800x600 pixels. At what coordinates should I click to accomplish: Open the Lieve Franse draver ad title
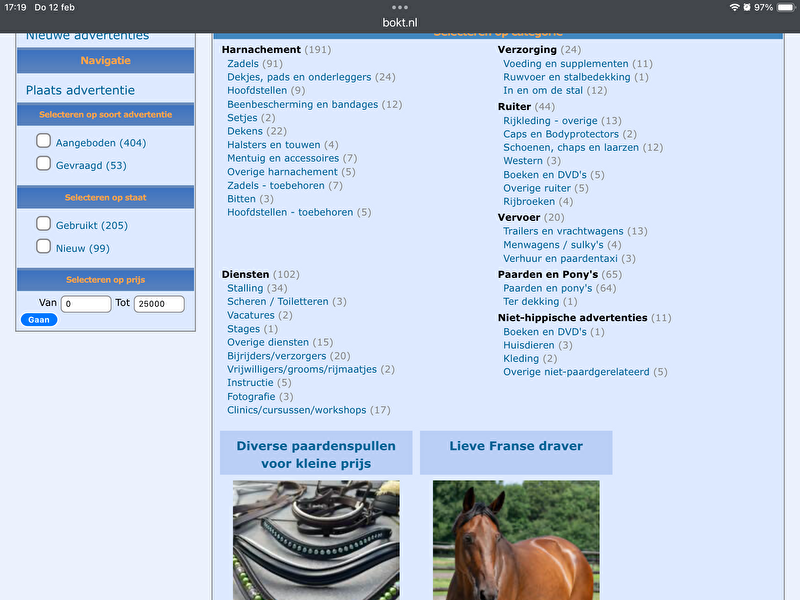(x=516, y=446)
